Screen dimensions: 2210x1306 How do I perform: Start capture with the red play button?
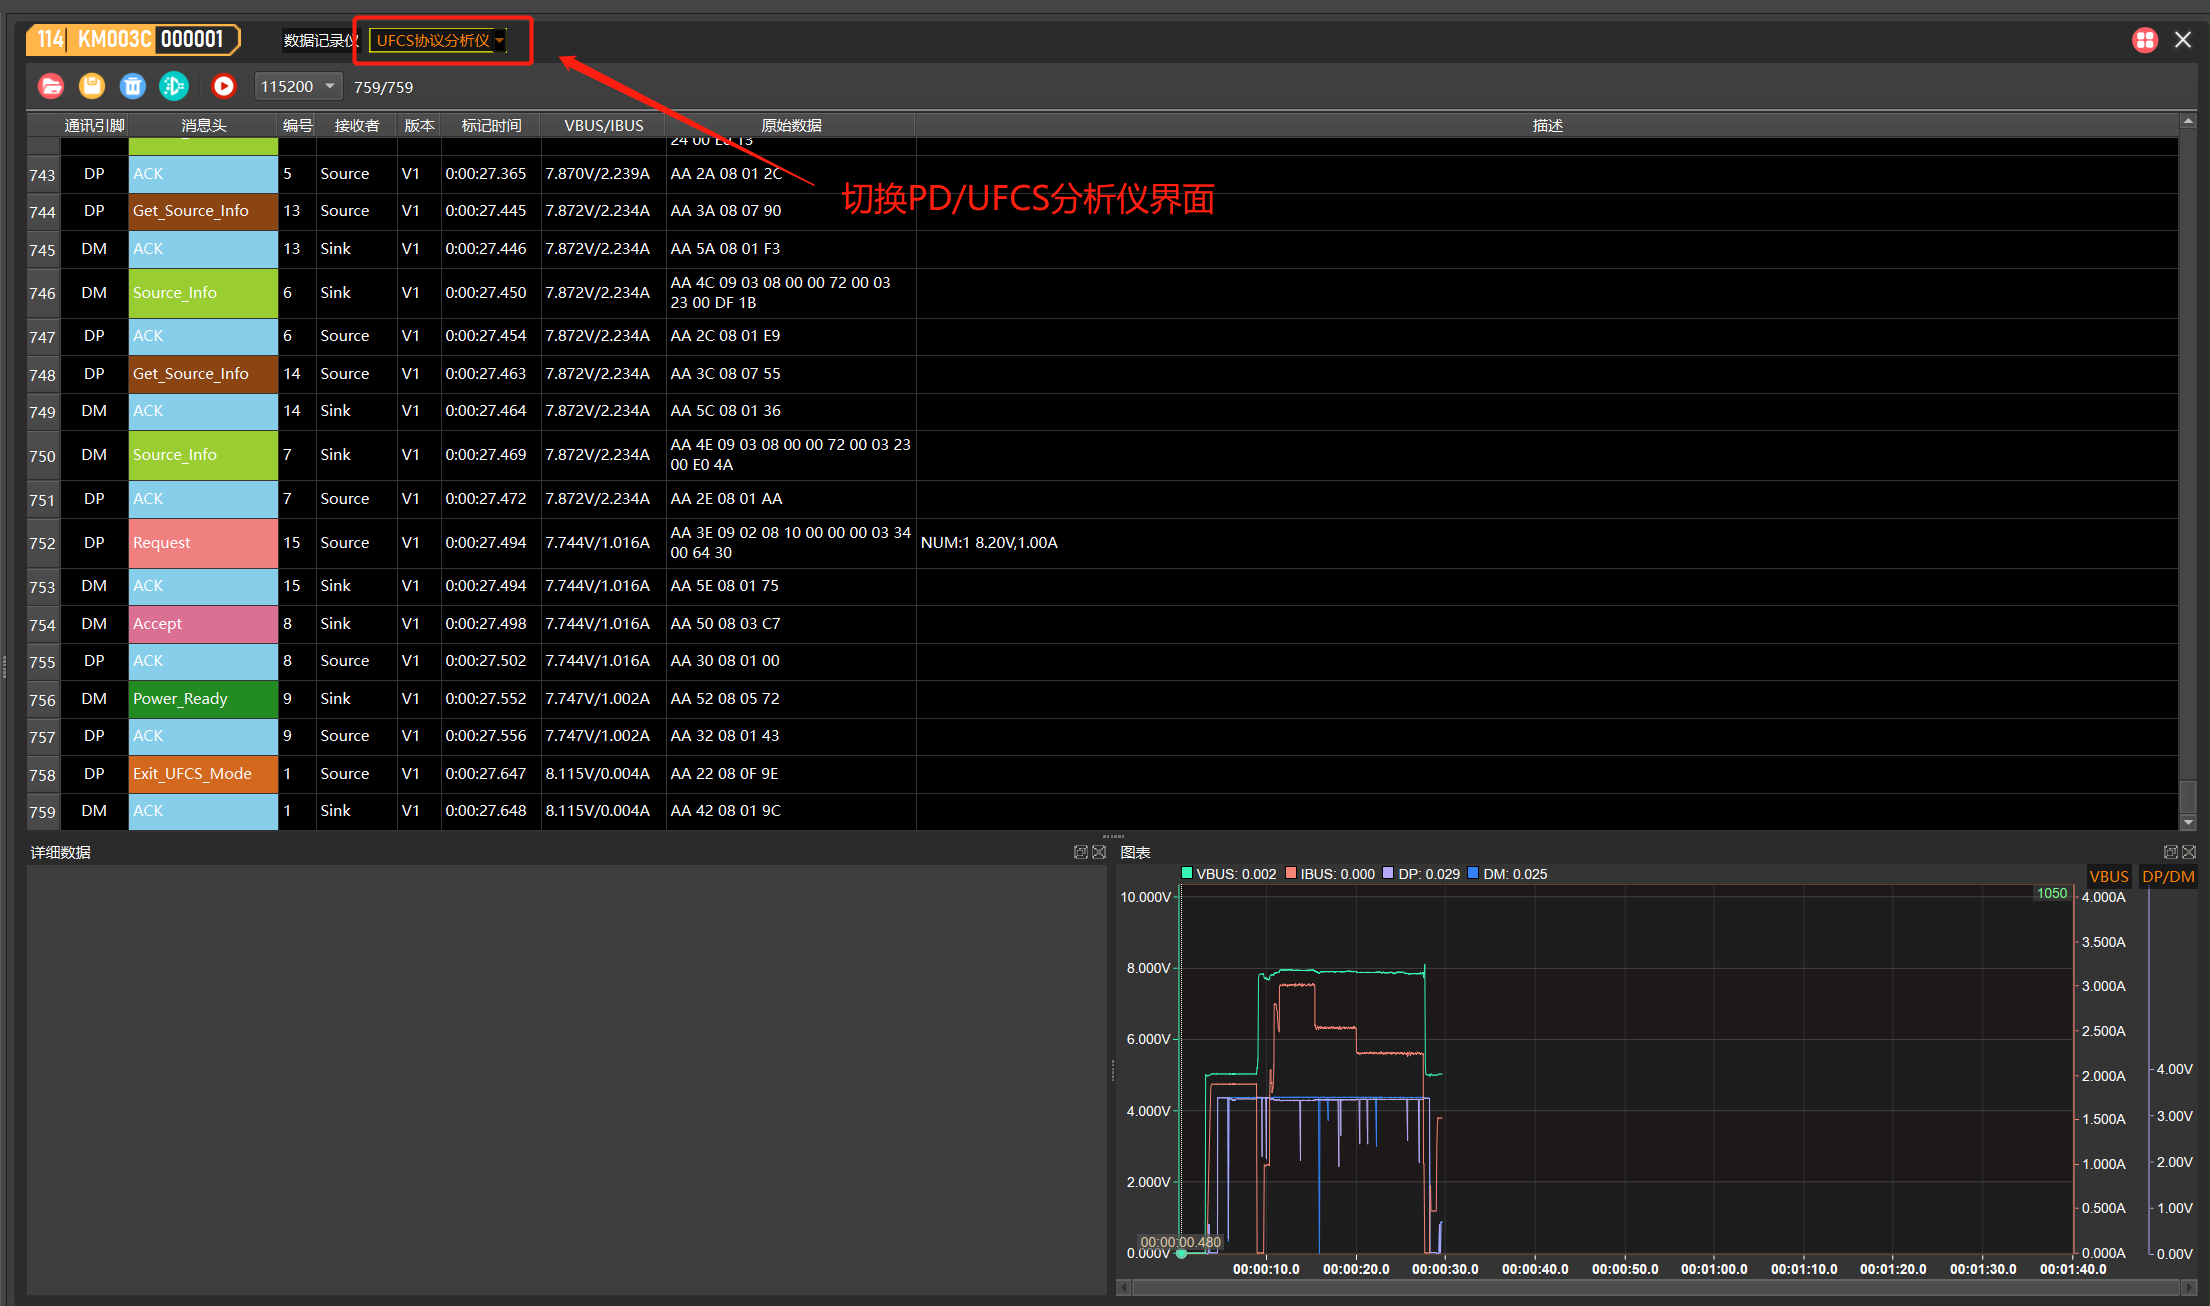(x=224, y=87)
